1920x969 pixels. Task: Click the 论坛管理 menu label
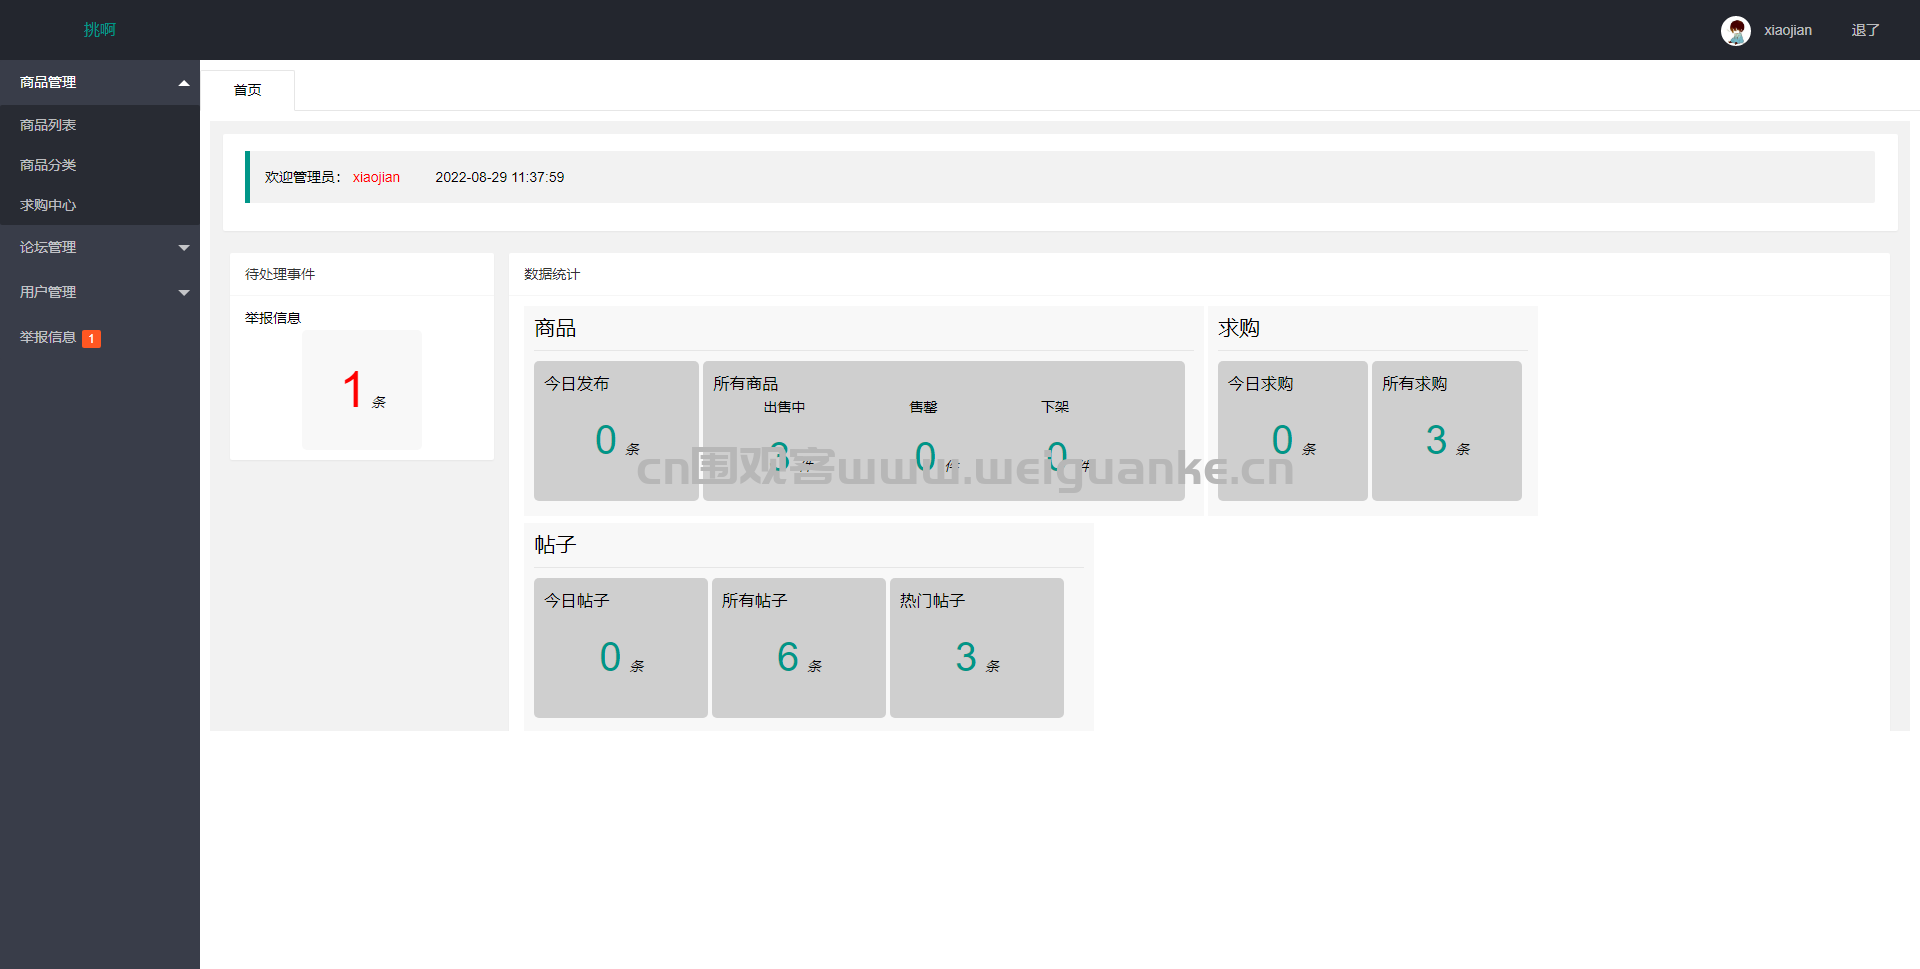tap(48, 247)
